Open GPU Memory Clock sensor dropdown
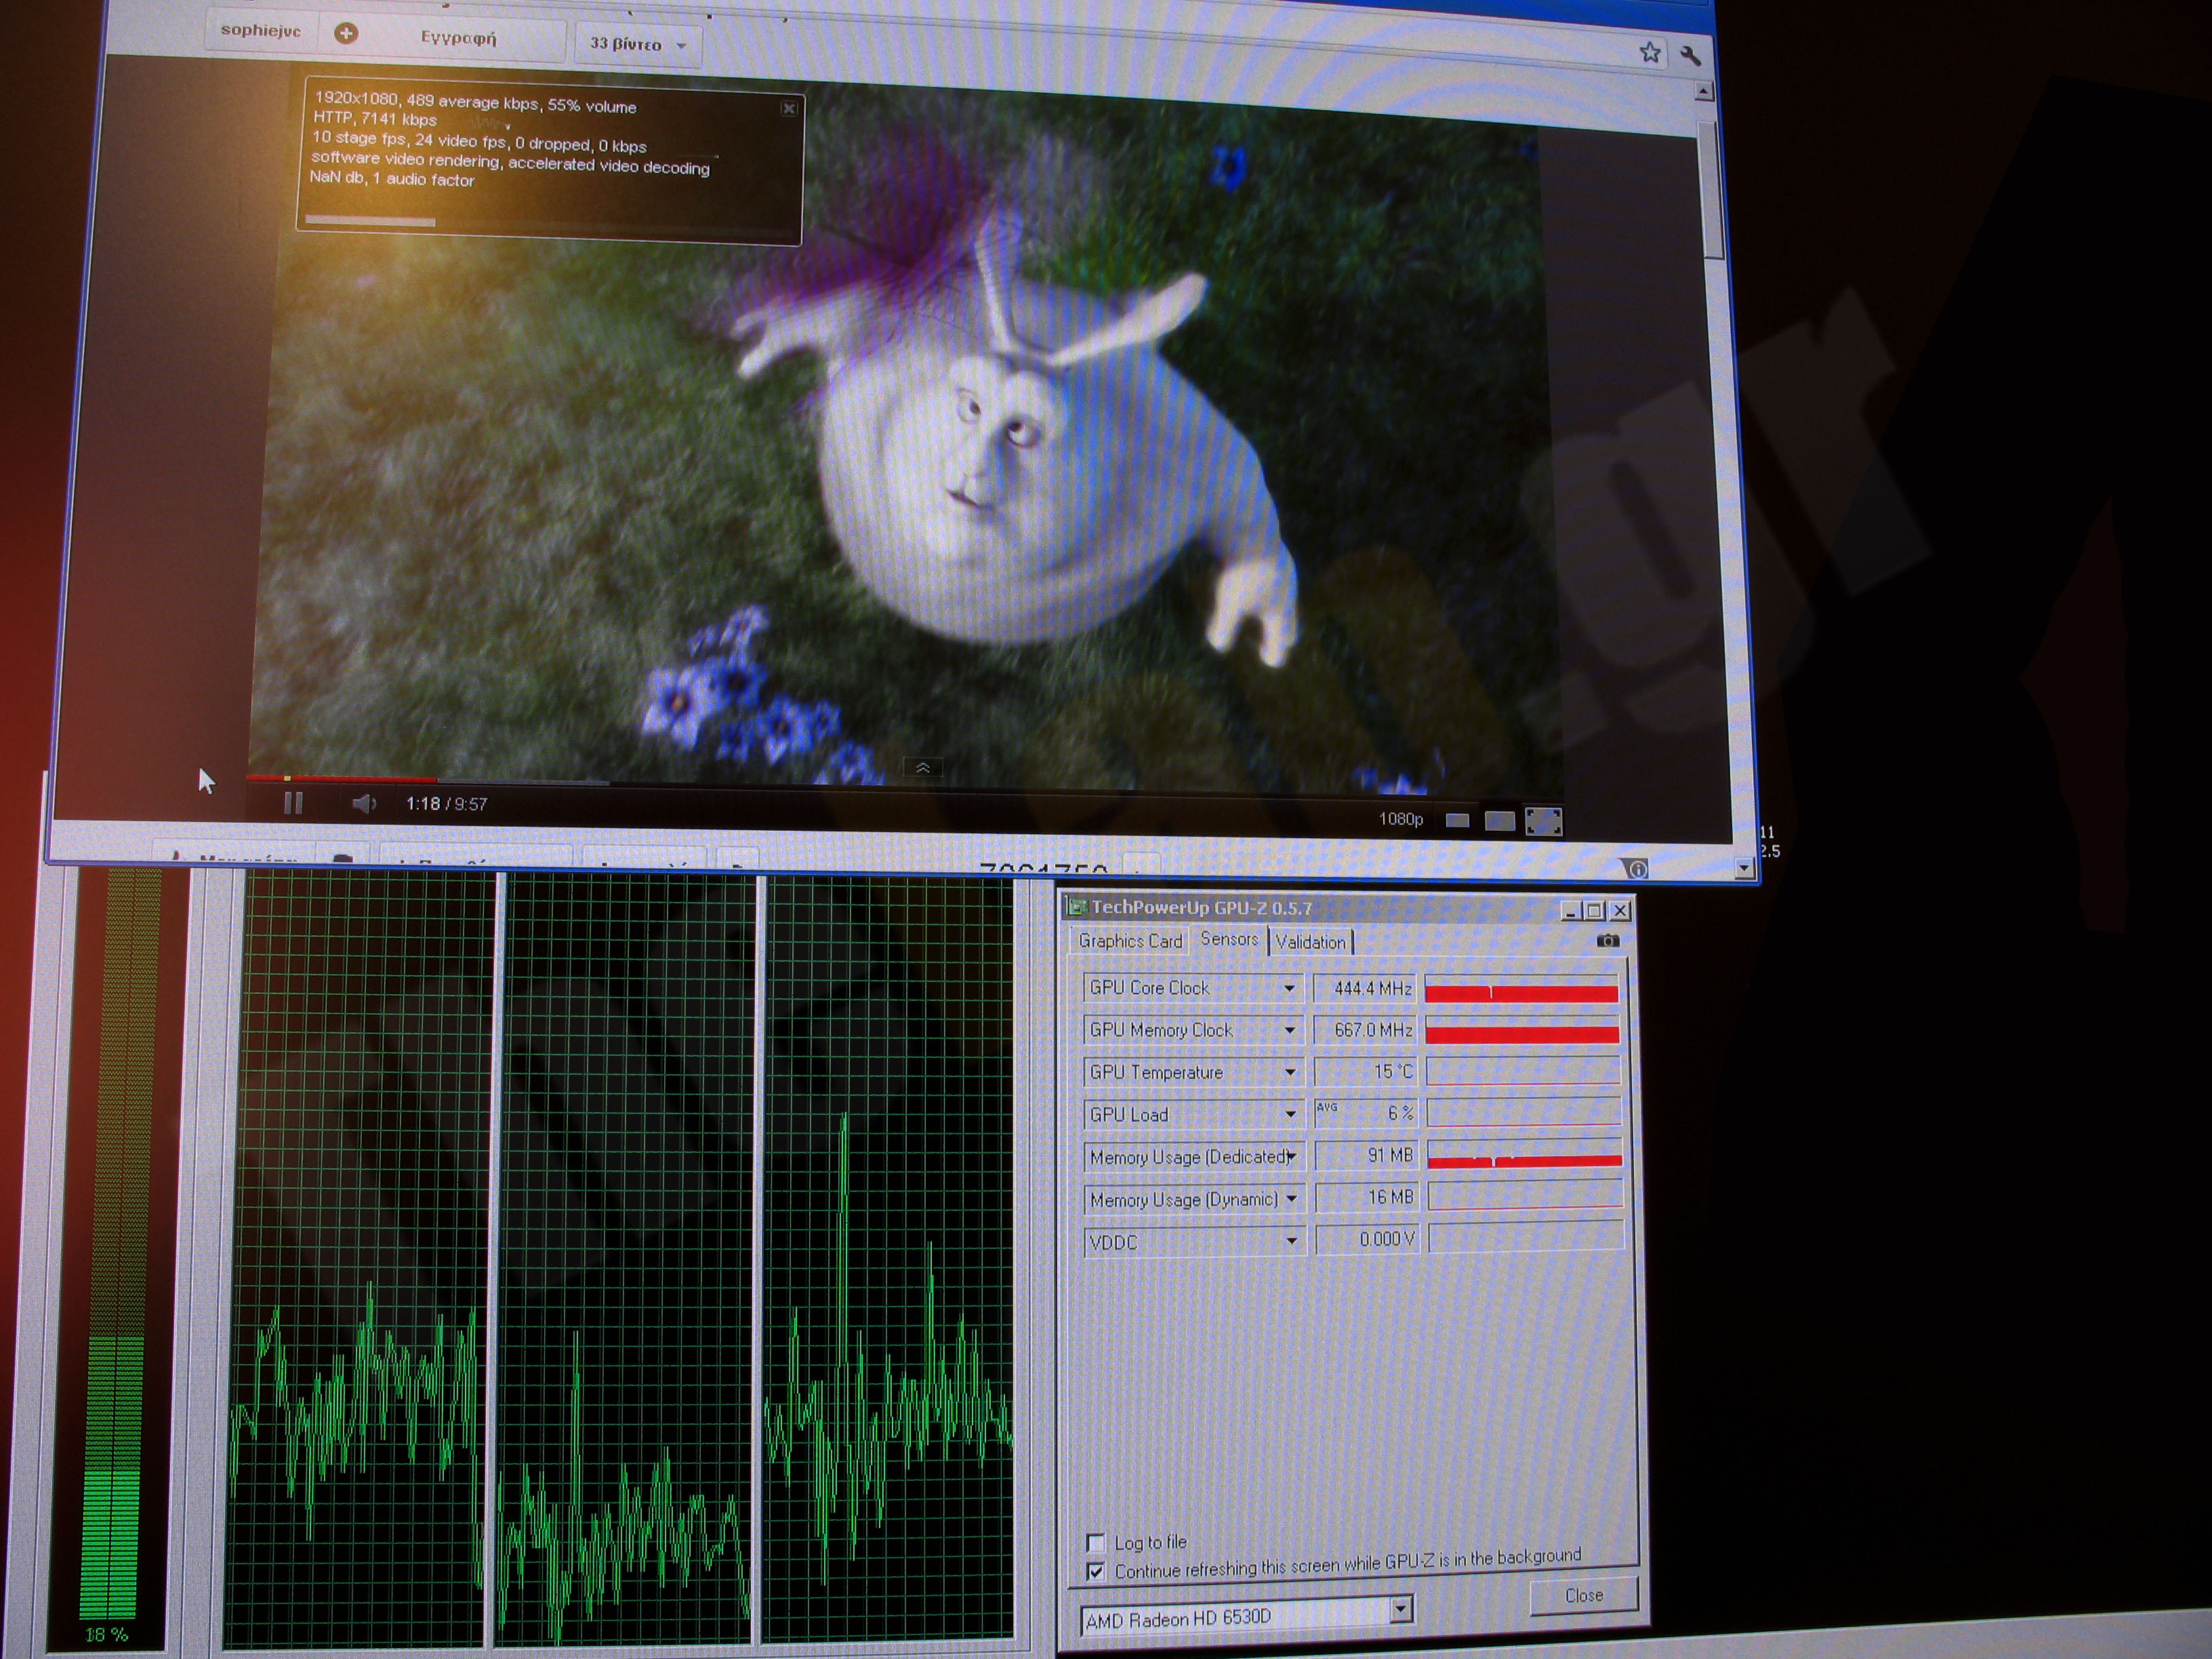 point(1290,1030)
